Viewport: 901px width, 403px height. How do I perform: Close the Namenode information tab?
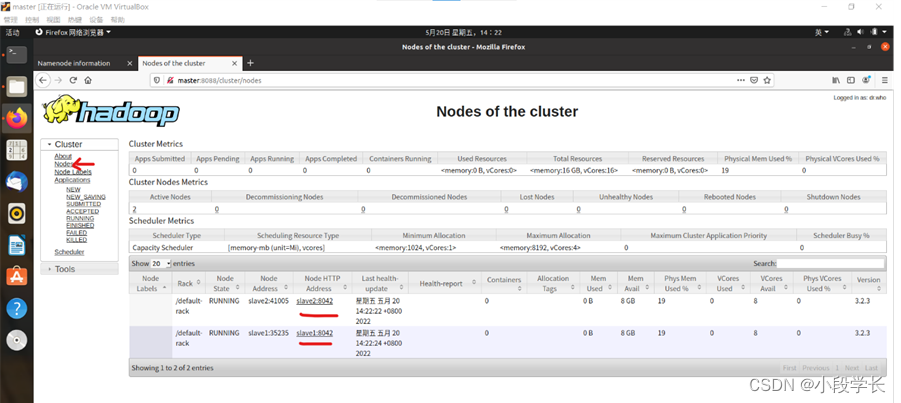point(129,63)
